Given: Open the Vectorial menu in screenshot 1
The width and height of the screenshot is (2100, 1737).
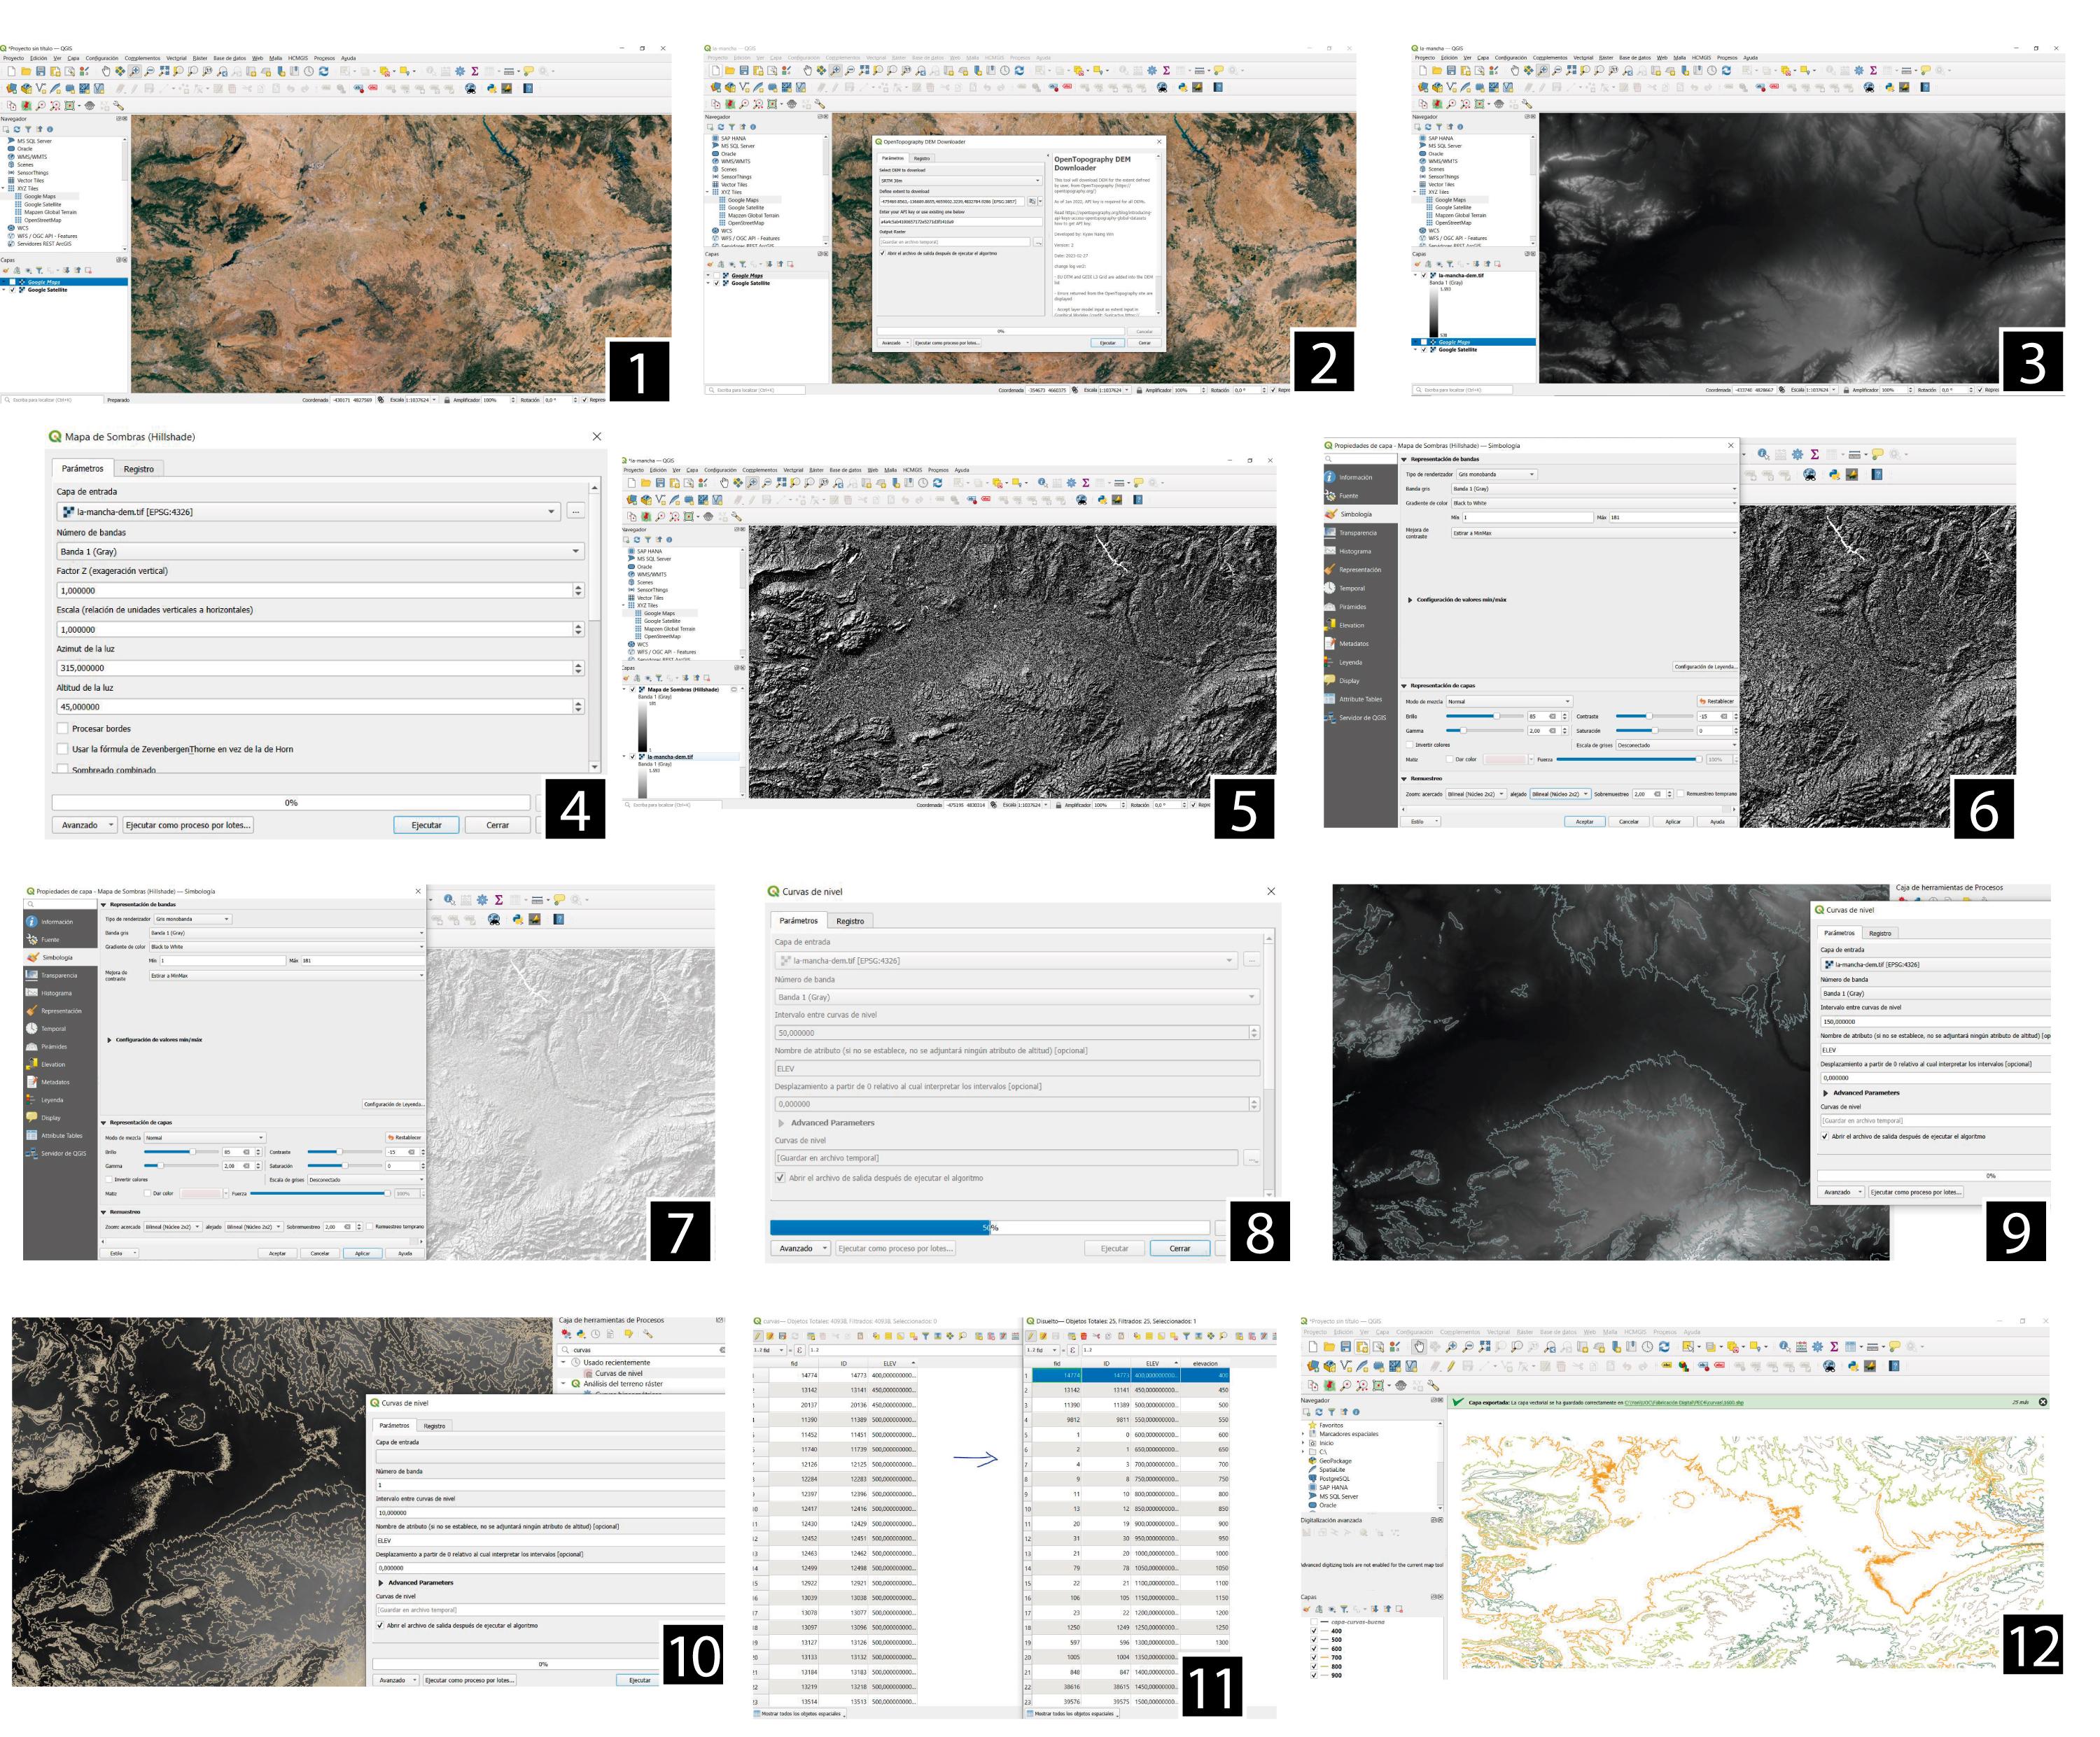Looking at the screenshot, I should 177,58.
